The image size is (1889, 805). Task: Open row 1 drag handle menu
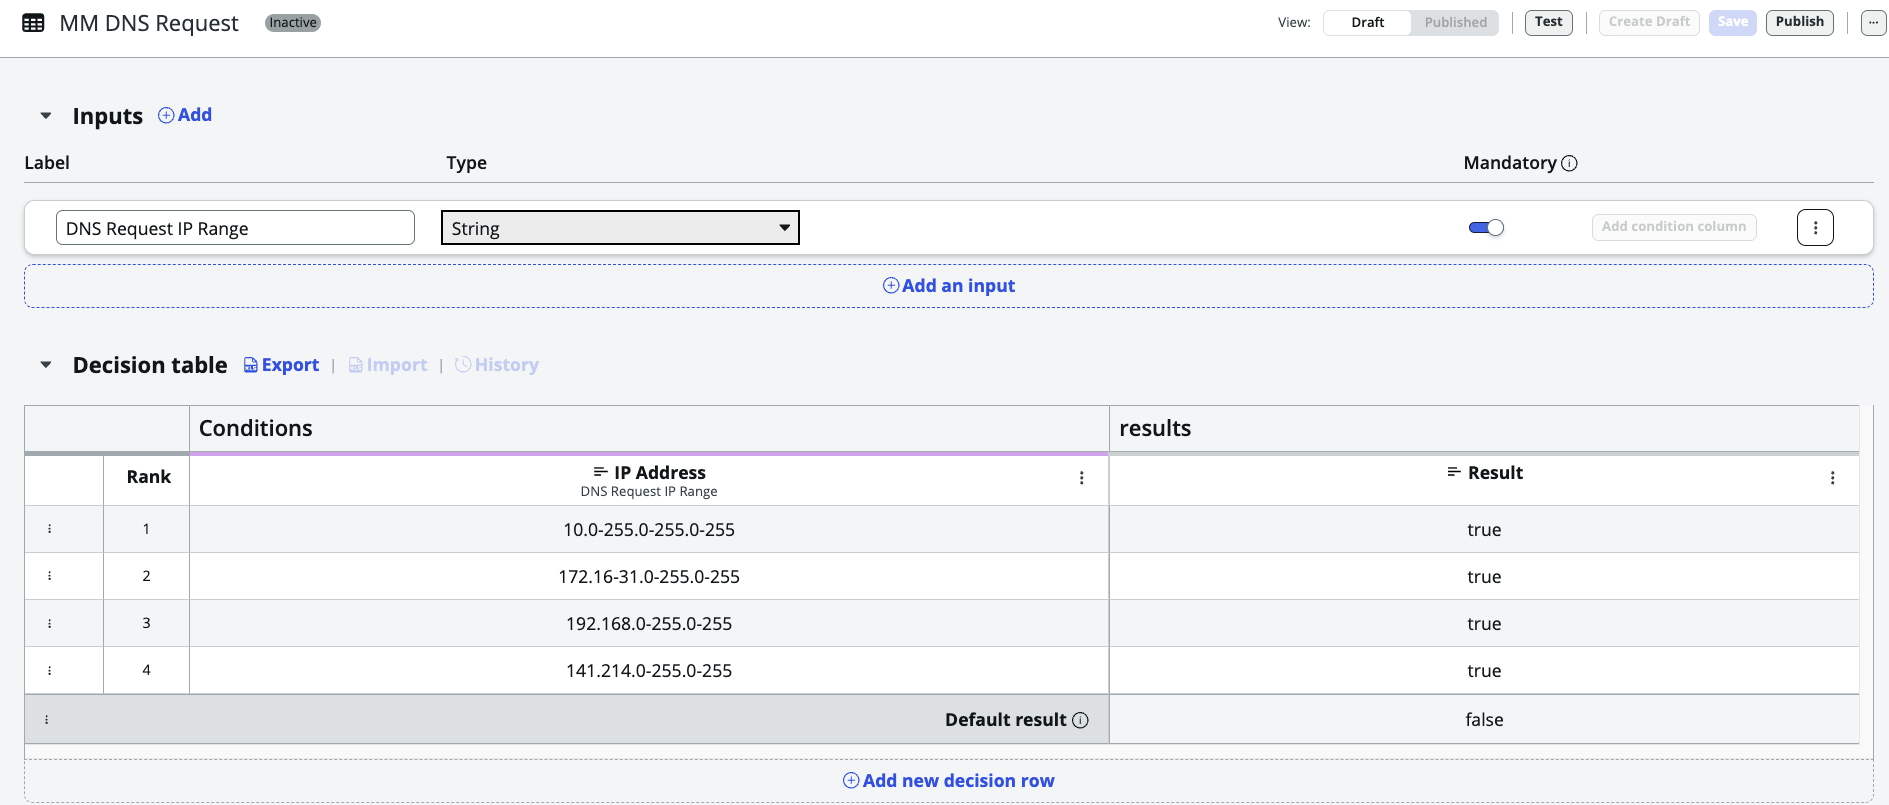[50, 529]
